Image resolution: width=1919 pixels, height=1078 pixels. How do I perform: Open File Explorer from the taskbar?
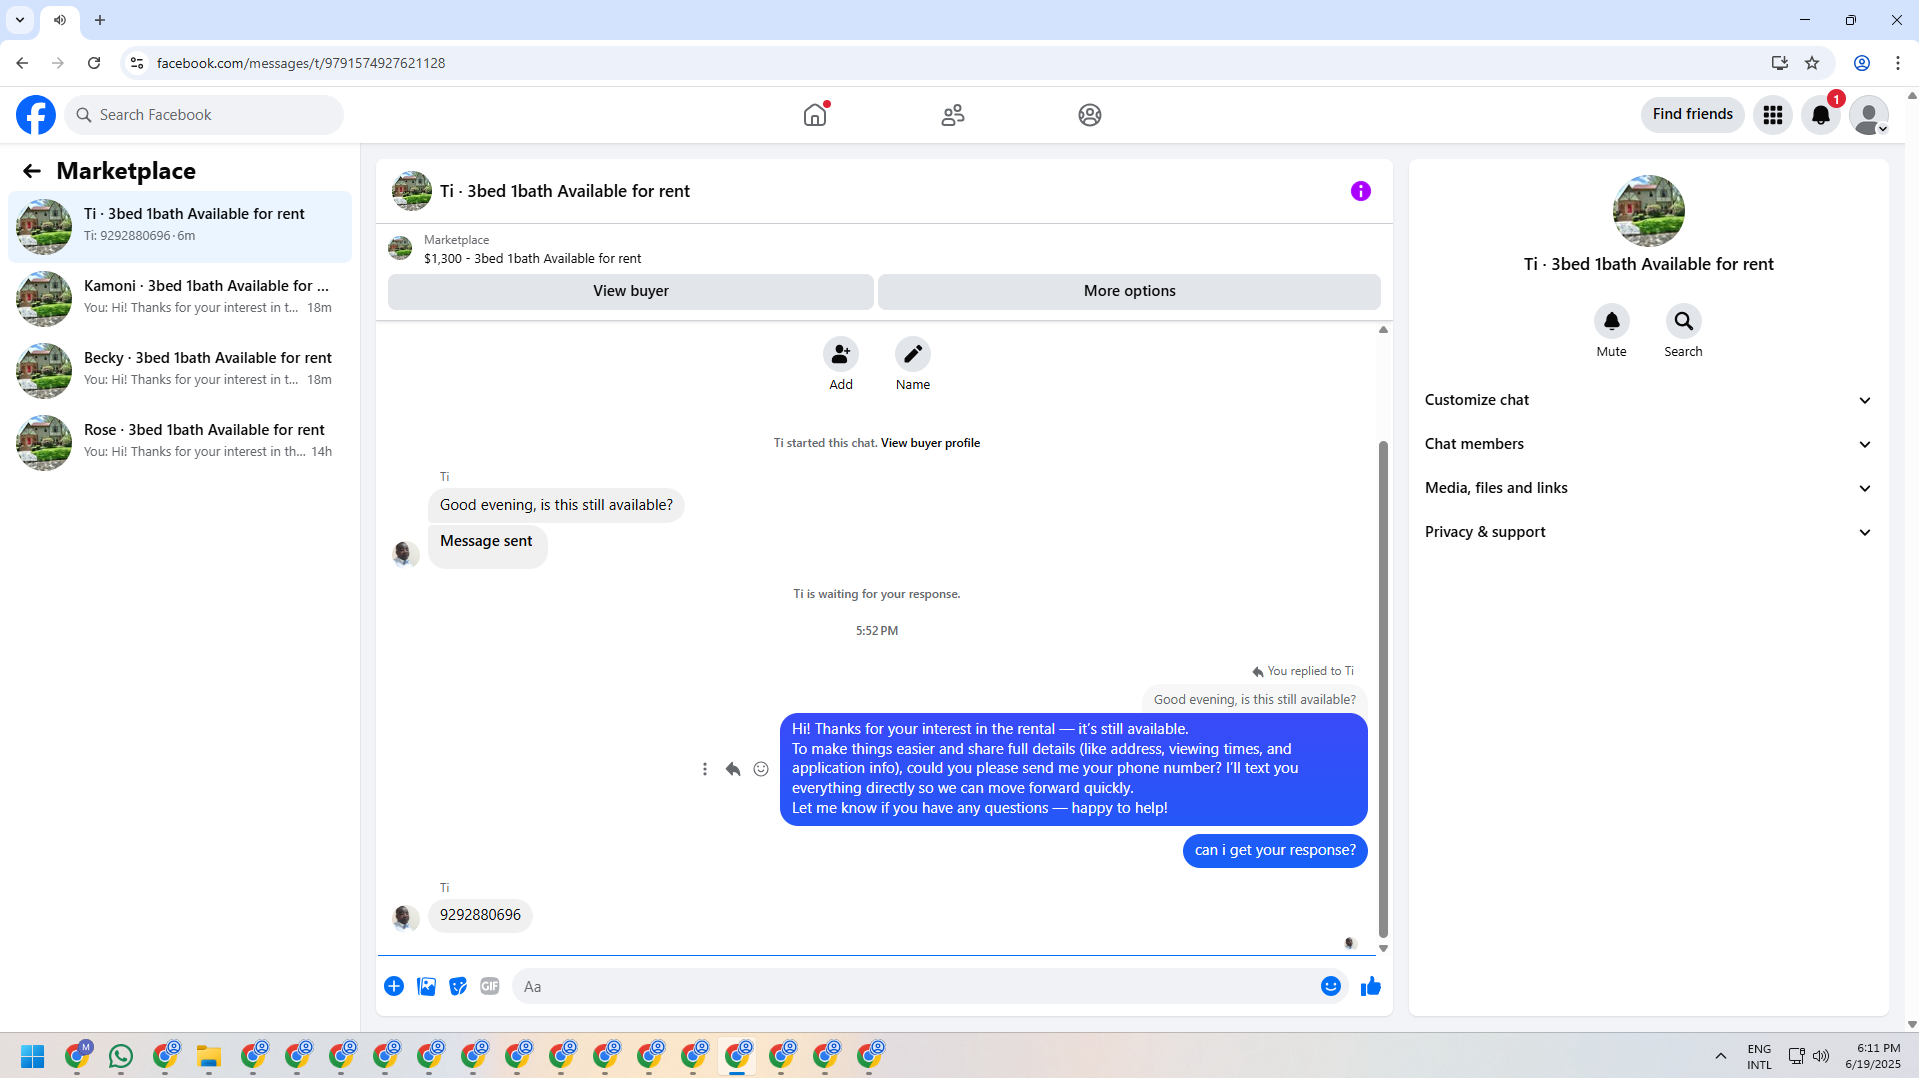209,1056
